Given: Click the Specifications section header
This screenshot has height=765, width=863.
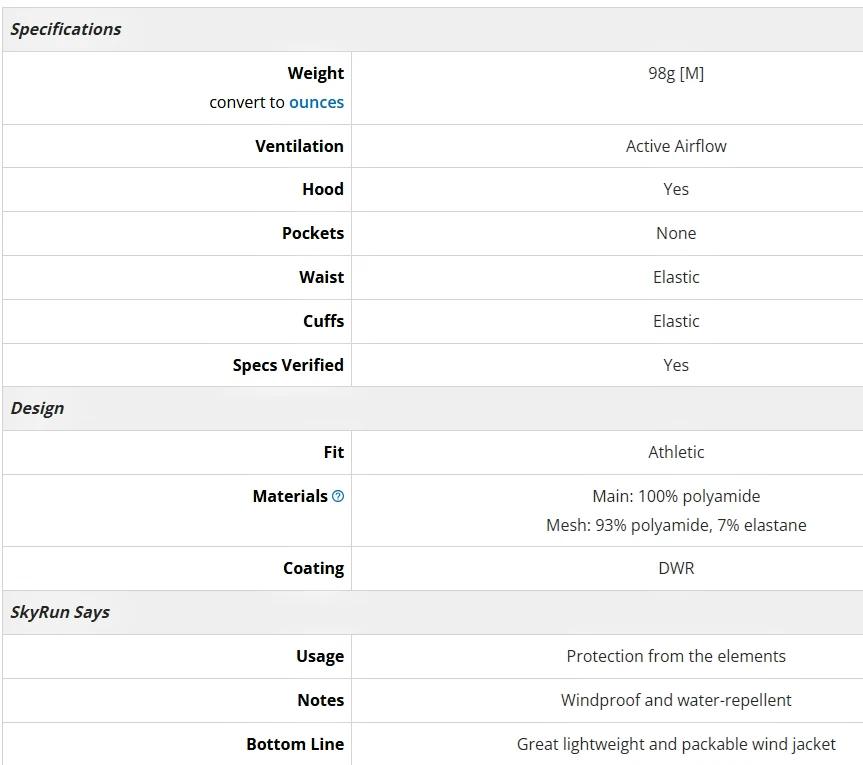Looking at the screenshot, I should (66, 29).
